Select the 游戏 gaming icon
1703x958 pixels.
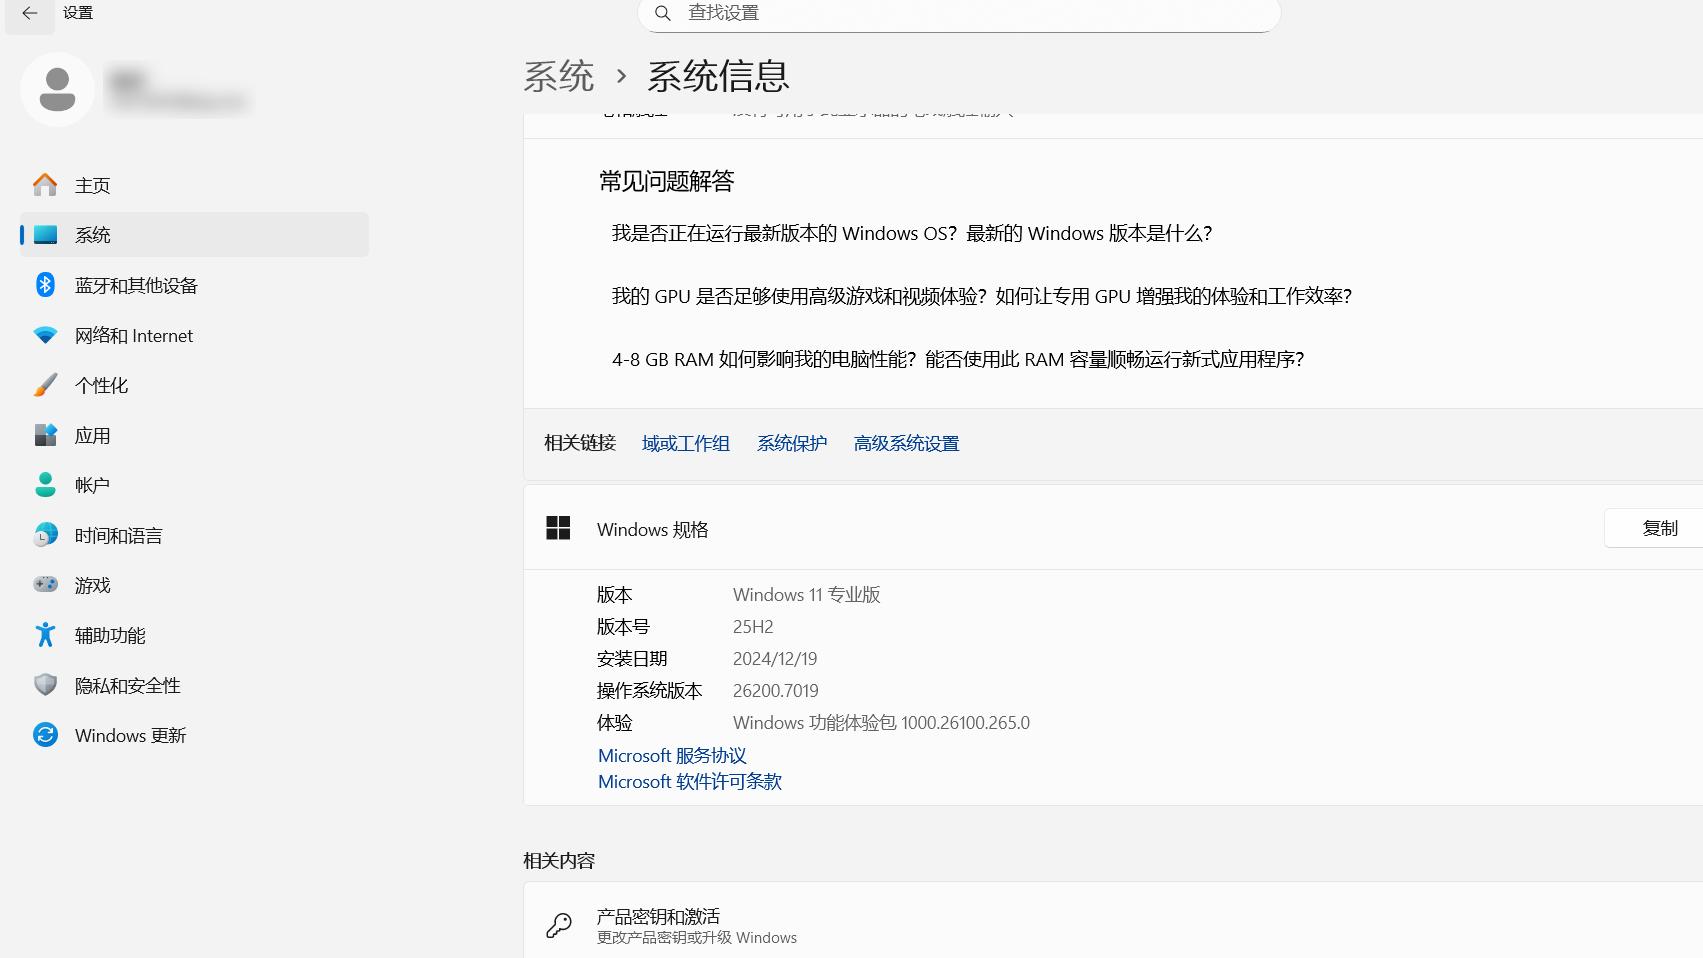92,585
